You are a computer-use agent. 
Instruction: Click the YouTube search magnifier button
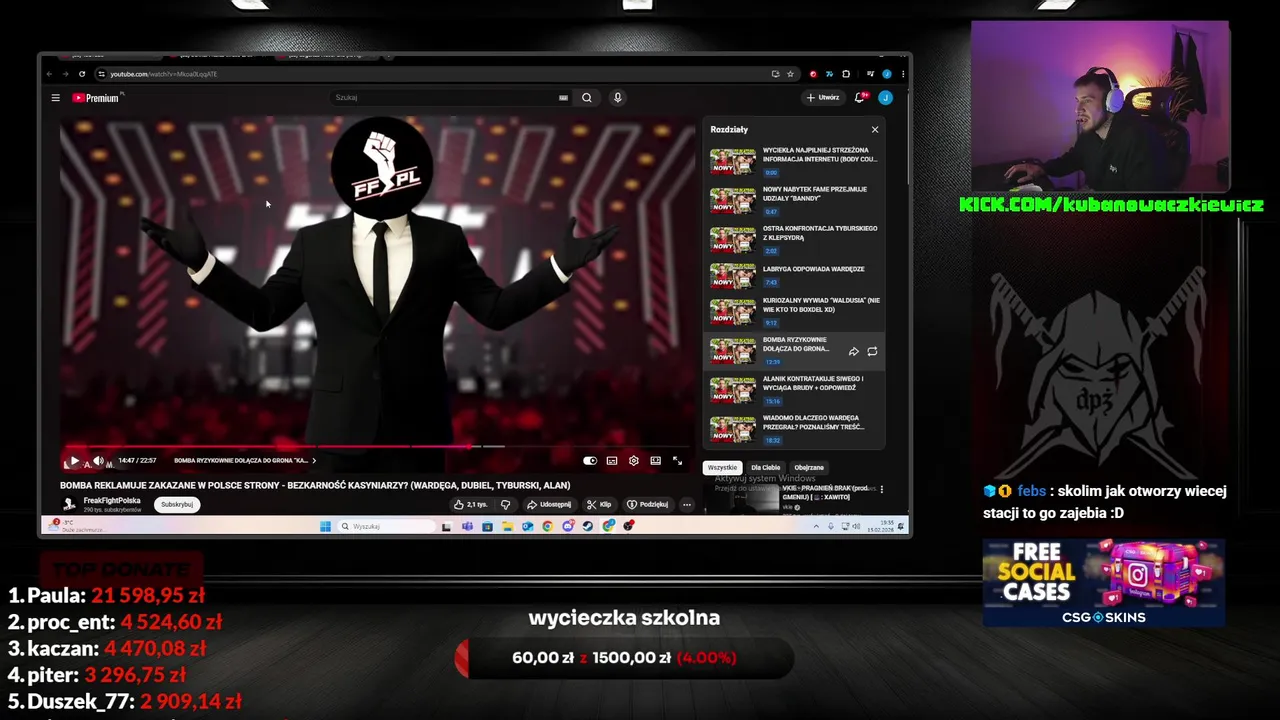click(x=587, y=98)
